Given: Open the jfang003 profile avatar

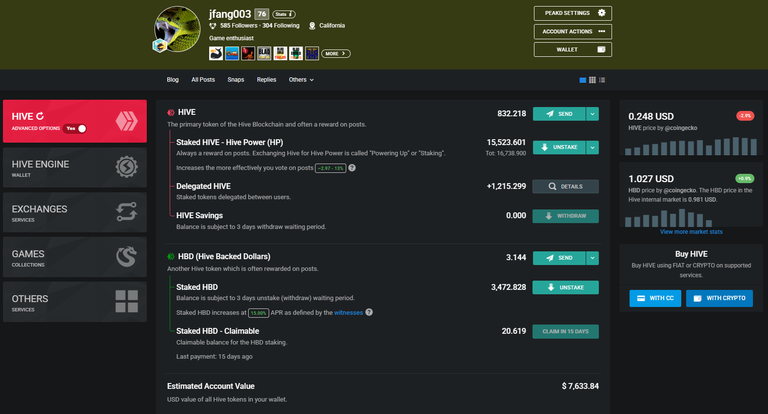Looking at the screenshot, I should 177,29.
